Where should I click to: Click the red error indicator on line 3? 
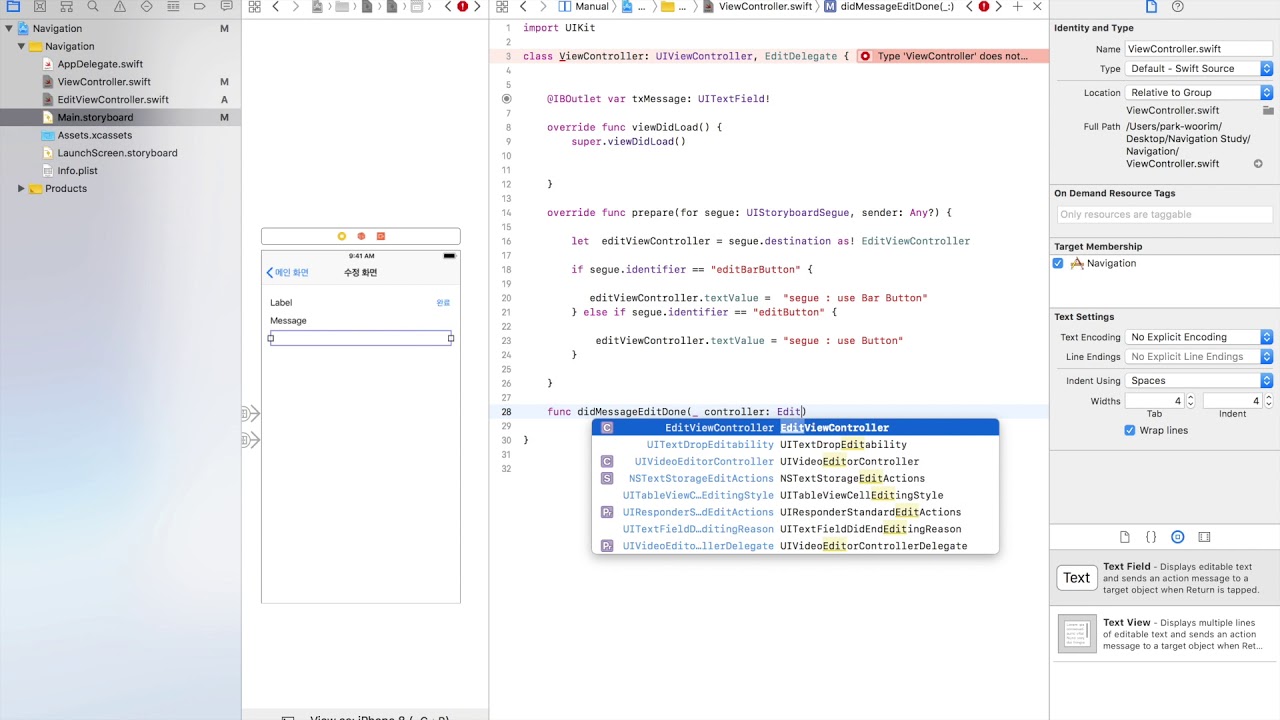click(865, 56)
